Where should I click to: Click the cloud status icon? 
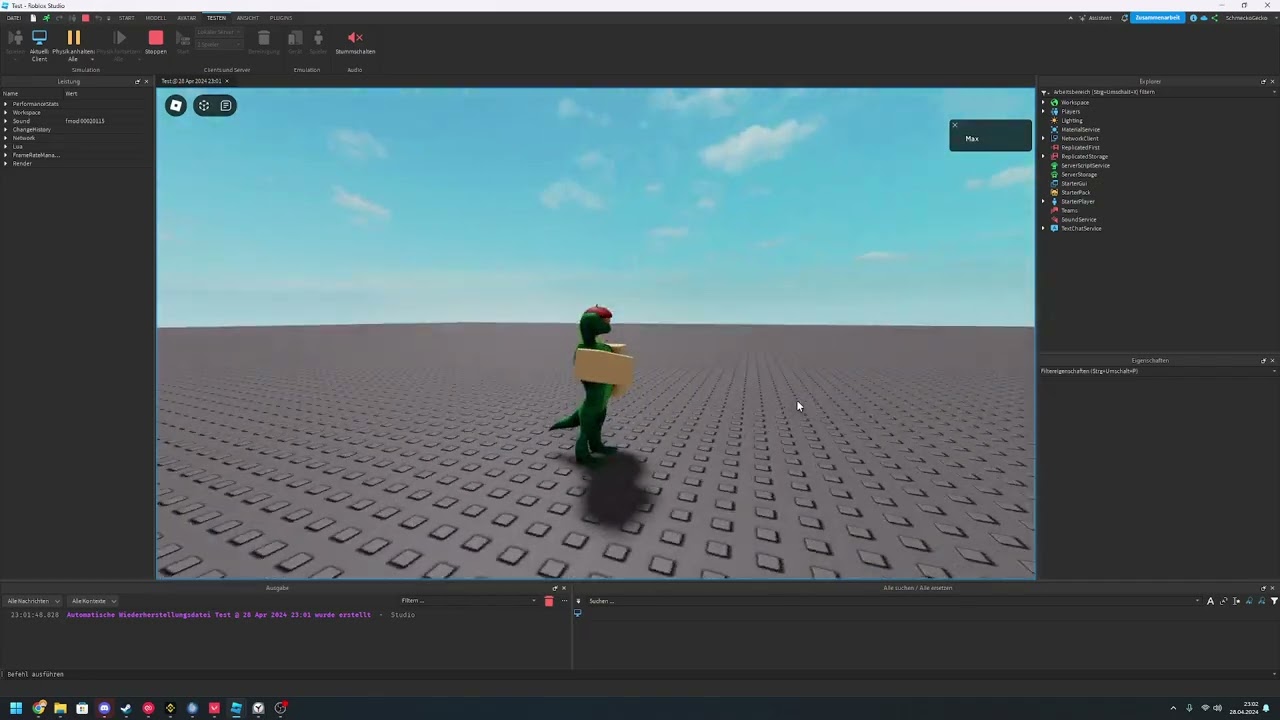tap(1204, 18)
